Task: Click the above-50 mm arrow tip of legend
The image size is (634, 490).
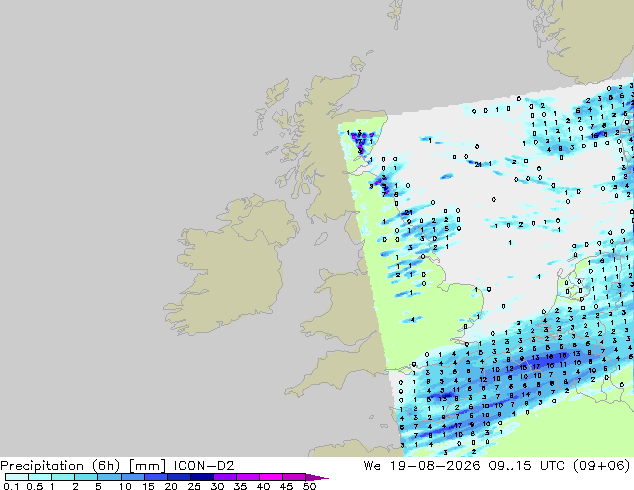Action: pos(317,477)
